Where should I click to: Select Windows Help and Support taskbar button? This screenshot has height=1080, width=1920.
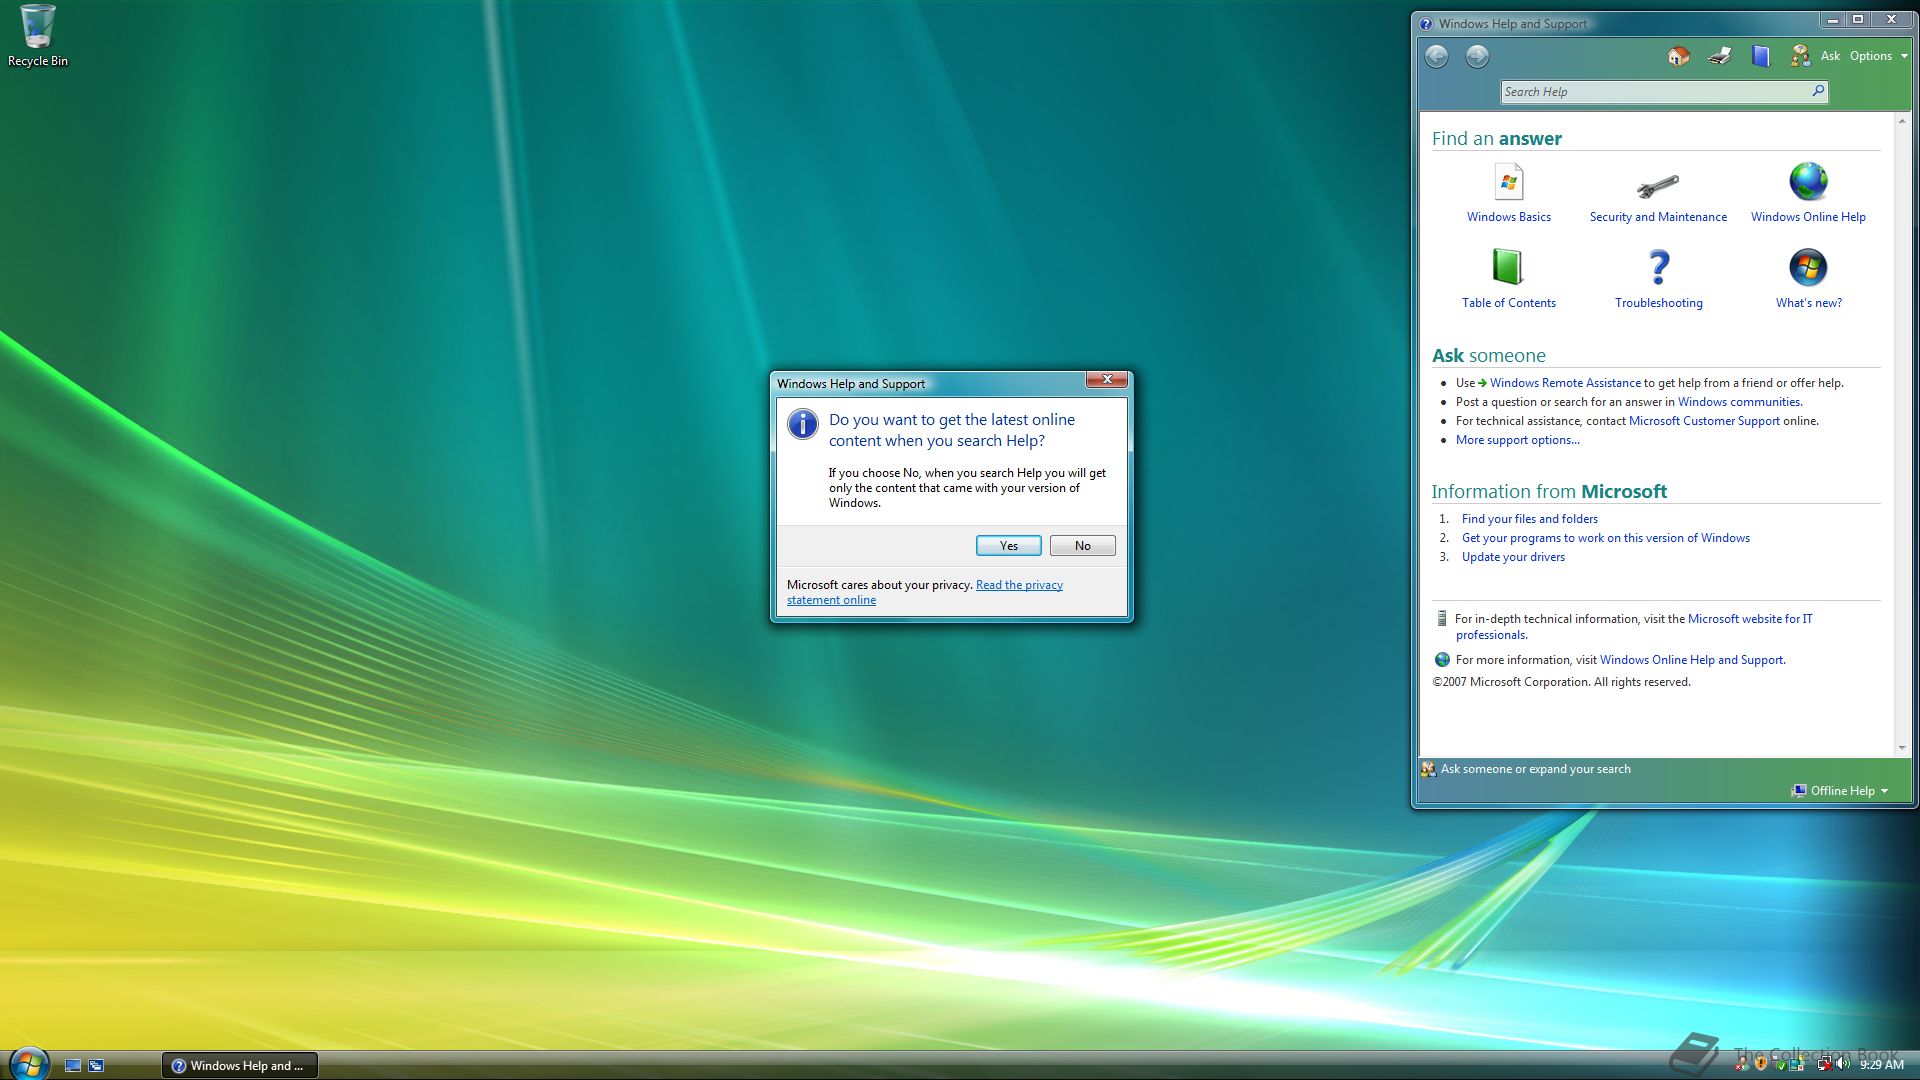pos(240,1066)
